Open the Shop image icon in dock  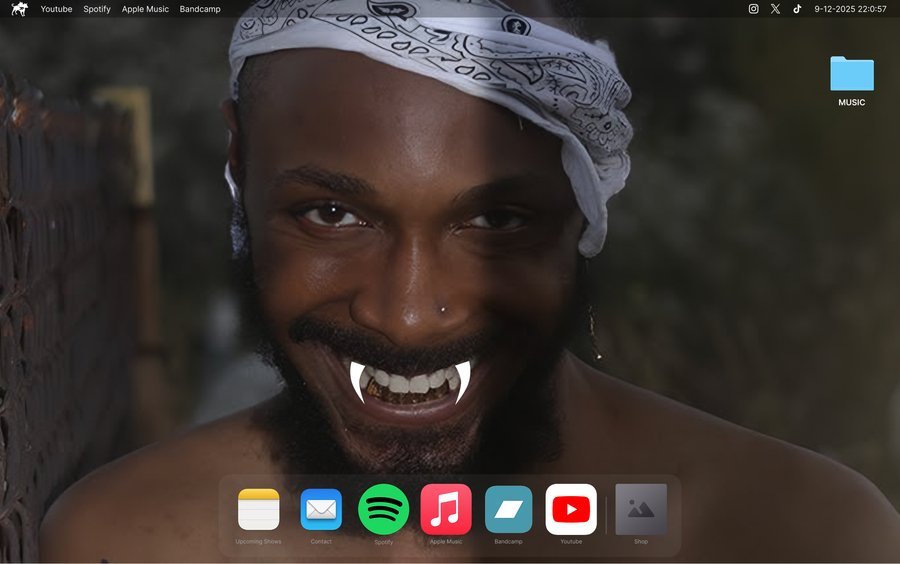pyautogui.click(x=641, y=509)
